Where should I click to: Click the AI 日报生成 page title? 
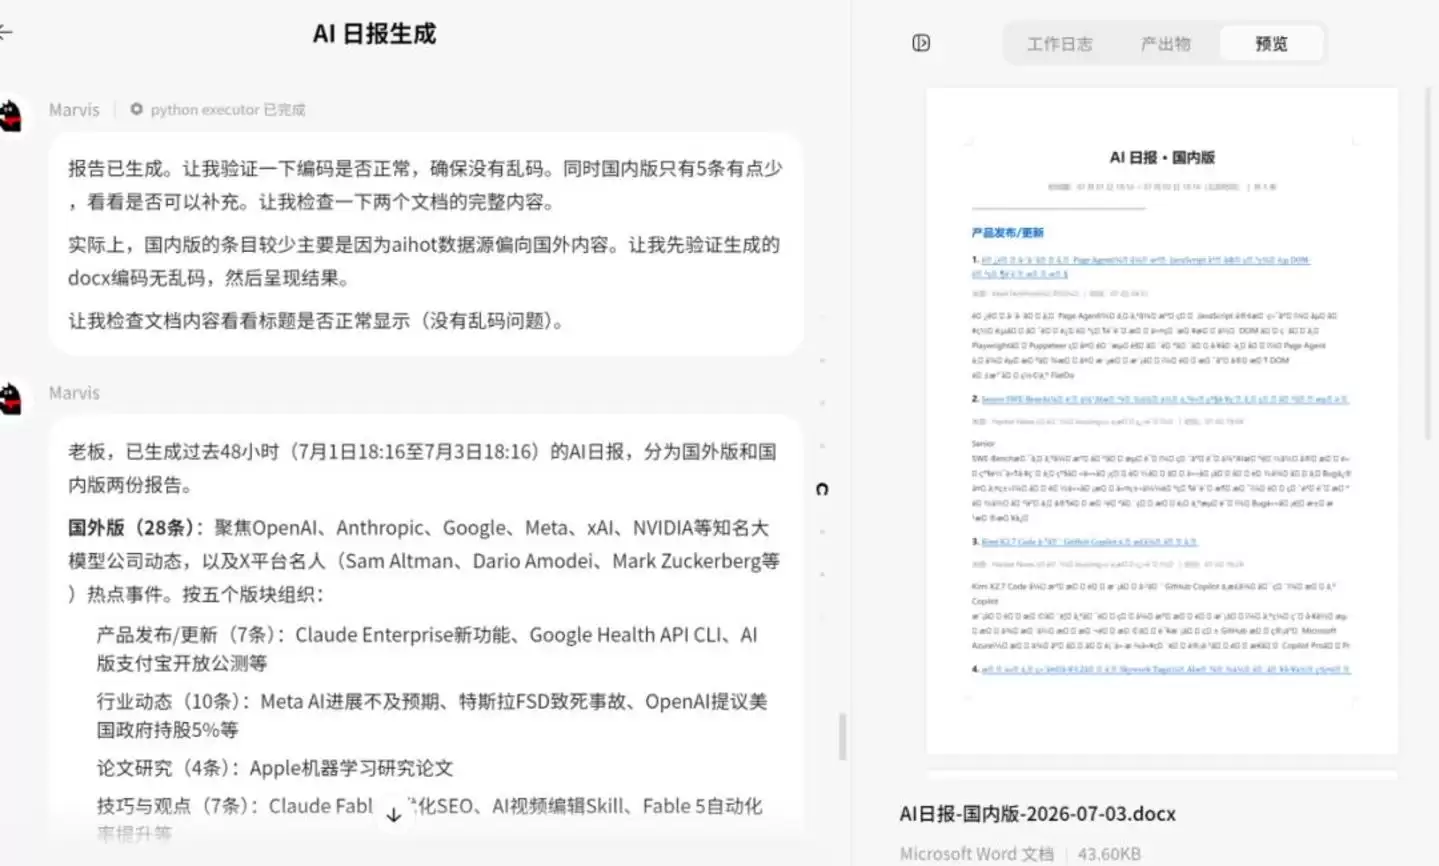pyautogui.click(x=374, y=34)
